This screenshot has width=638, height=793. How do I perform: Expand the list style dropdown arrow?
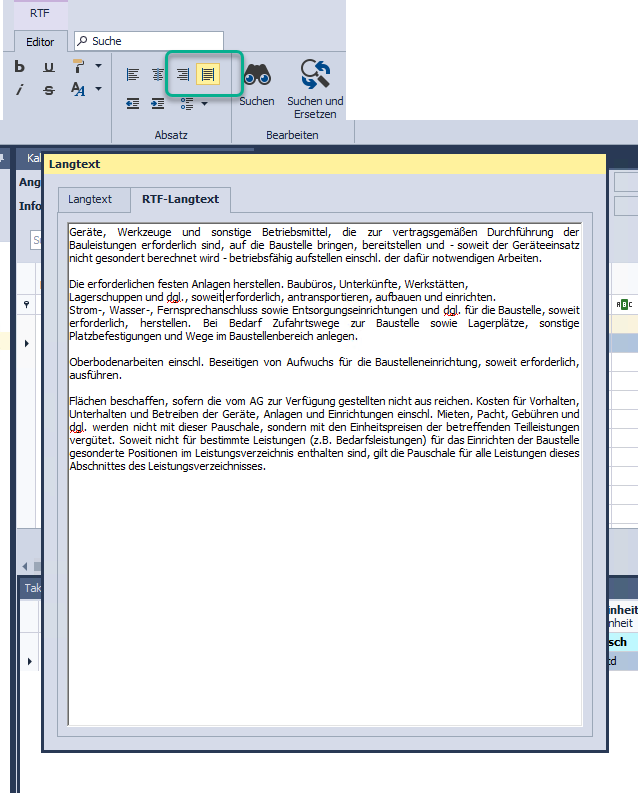click(x=204, y=102)
